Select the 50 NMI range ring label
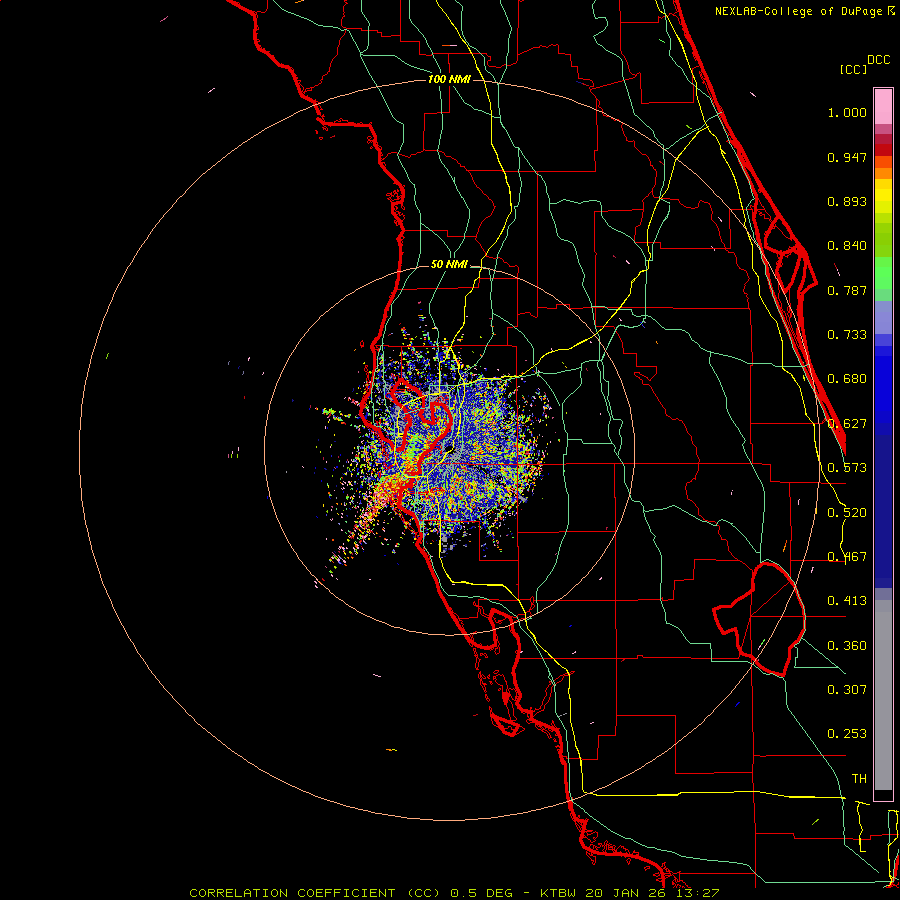900x900 pixels. pyautogui.click(x=449, y=264)
